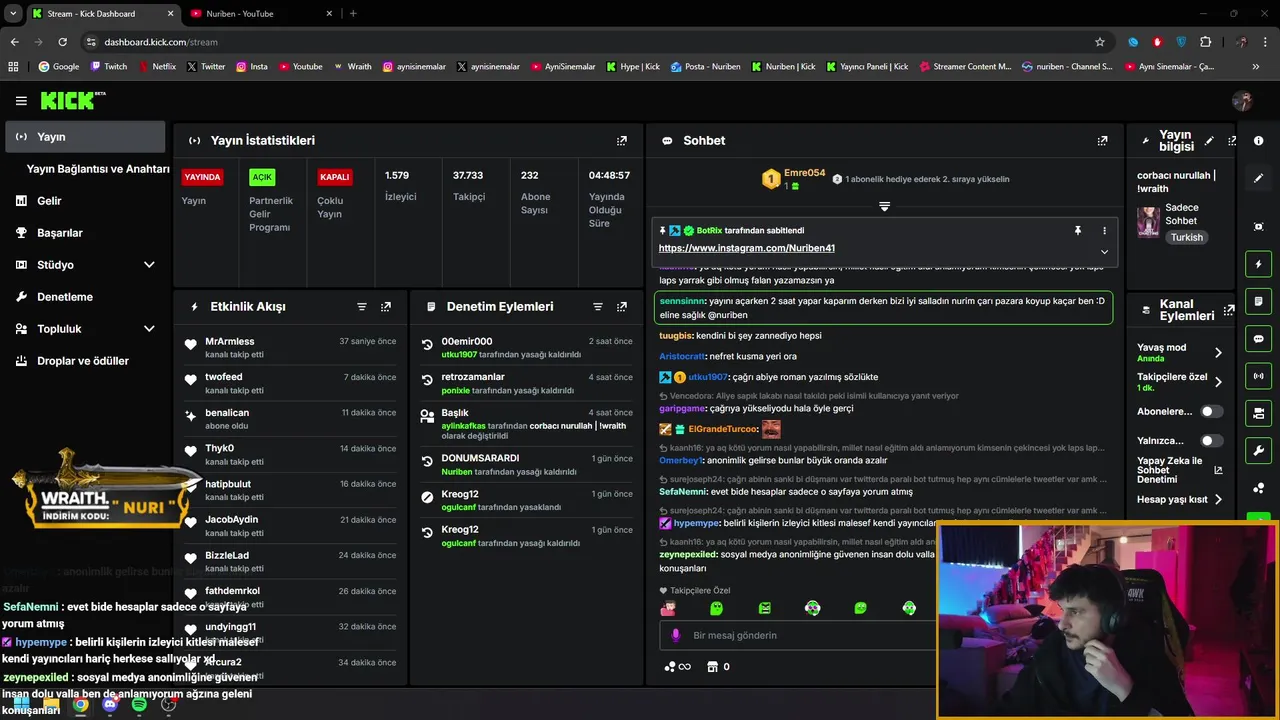Screen dimensions: 1280x720
Task: Click the Turkish language tag
Action: coord(1187,238)
